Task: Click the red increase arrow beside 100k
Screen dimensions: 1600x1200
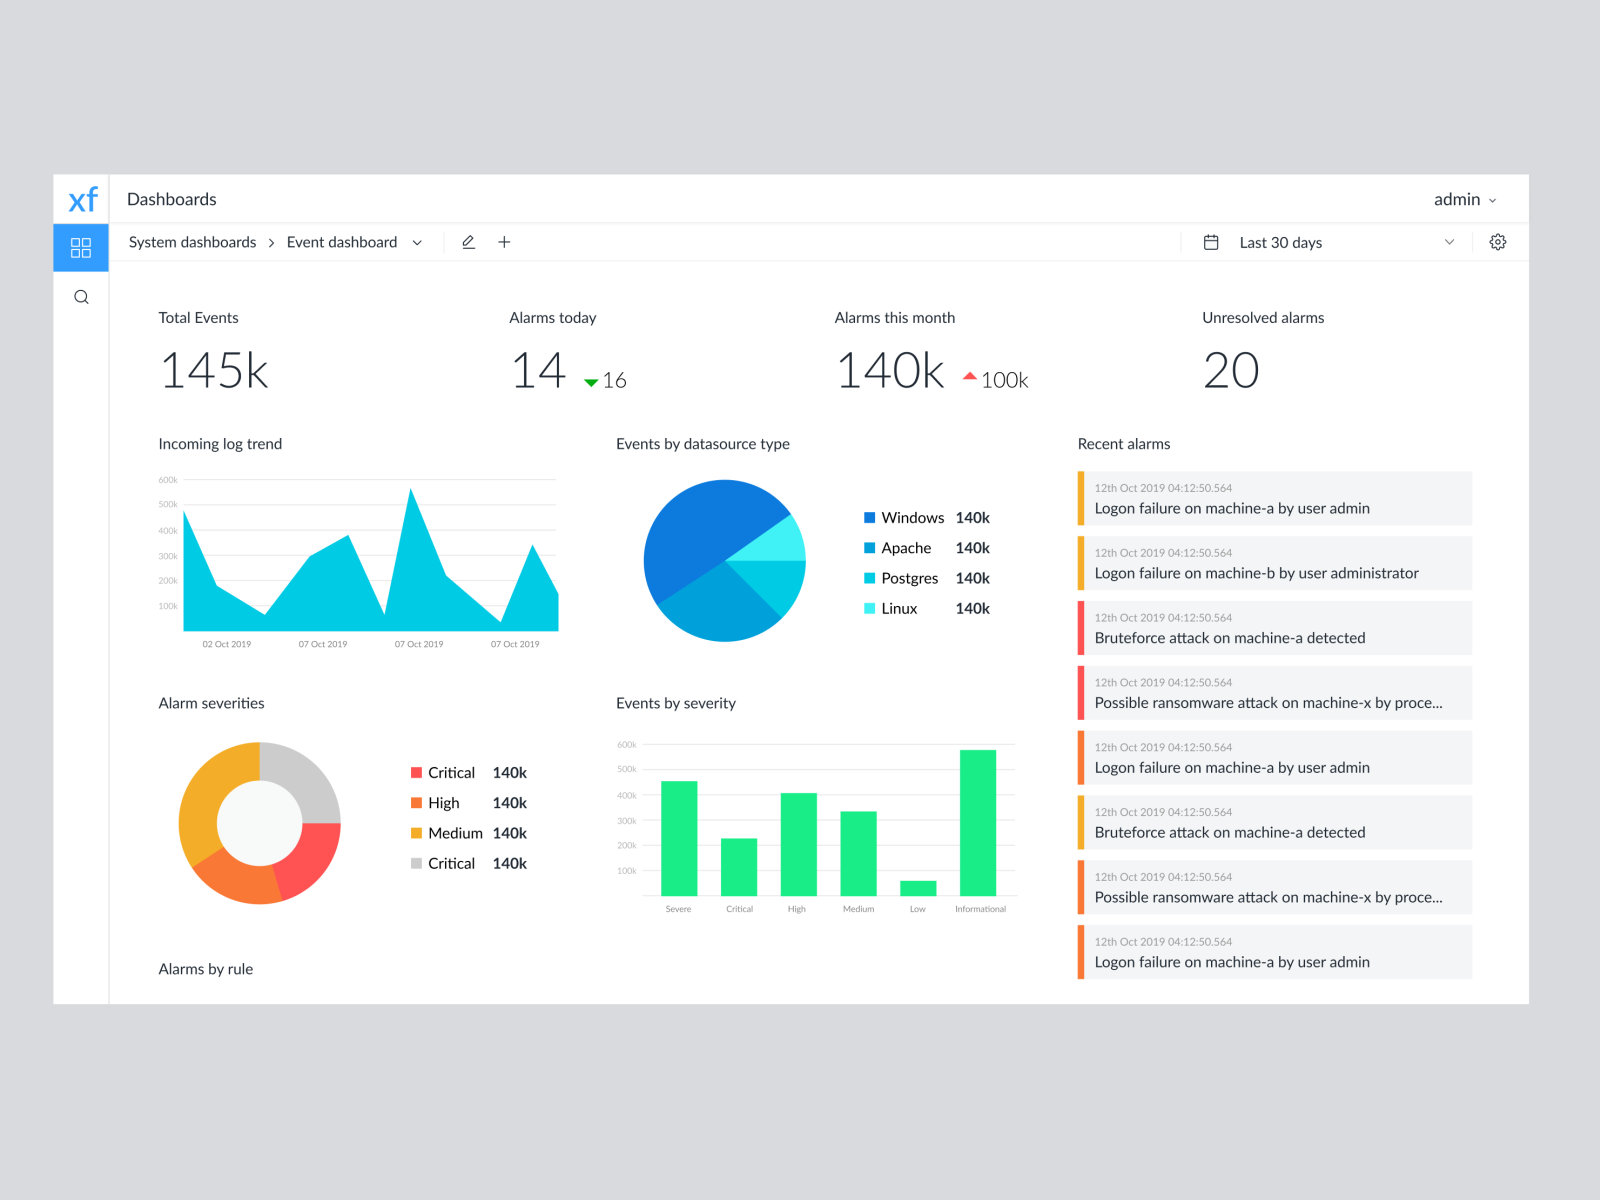Action: point(968,376)
